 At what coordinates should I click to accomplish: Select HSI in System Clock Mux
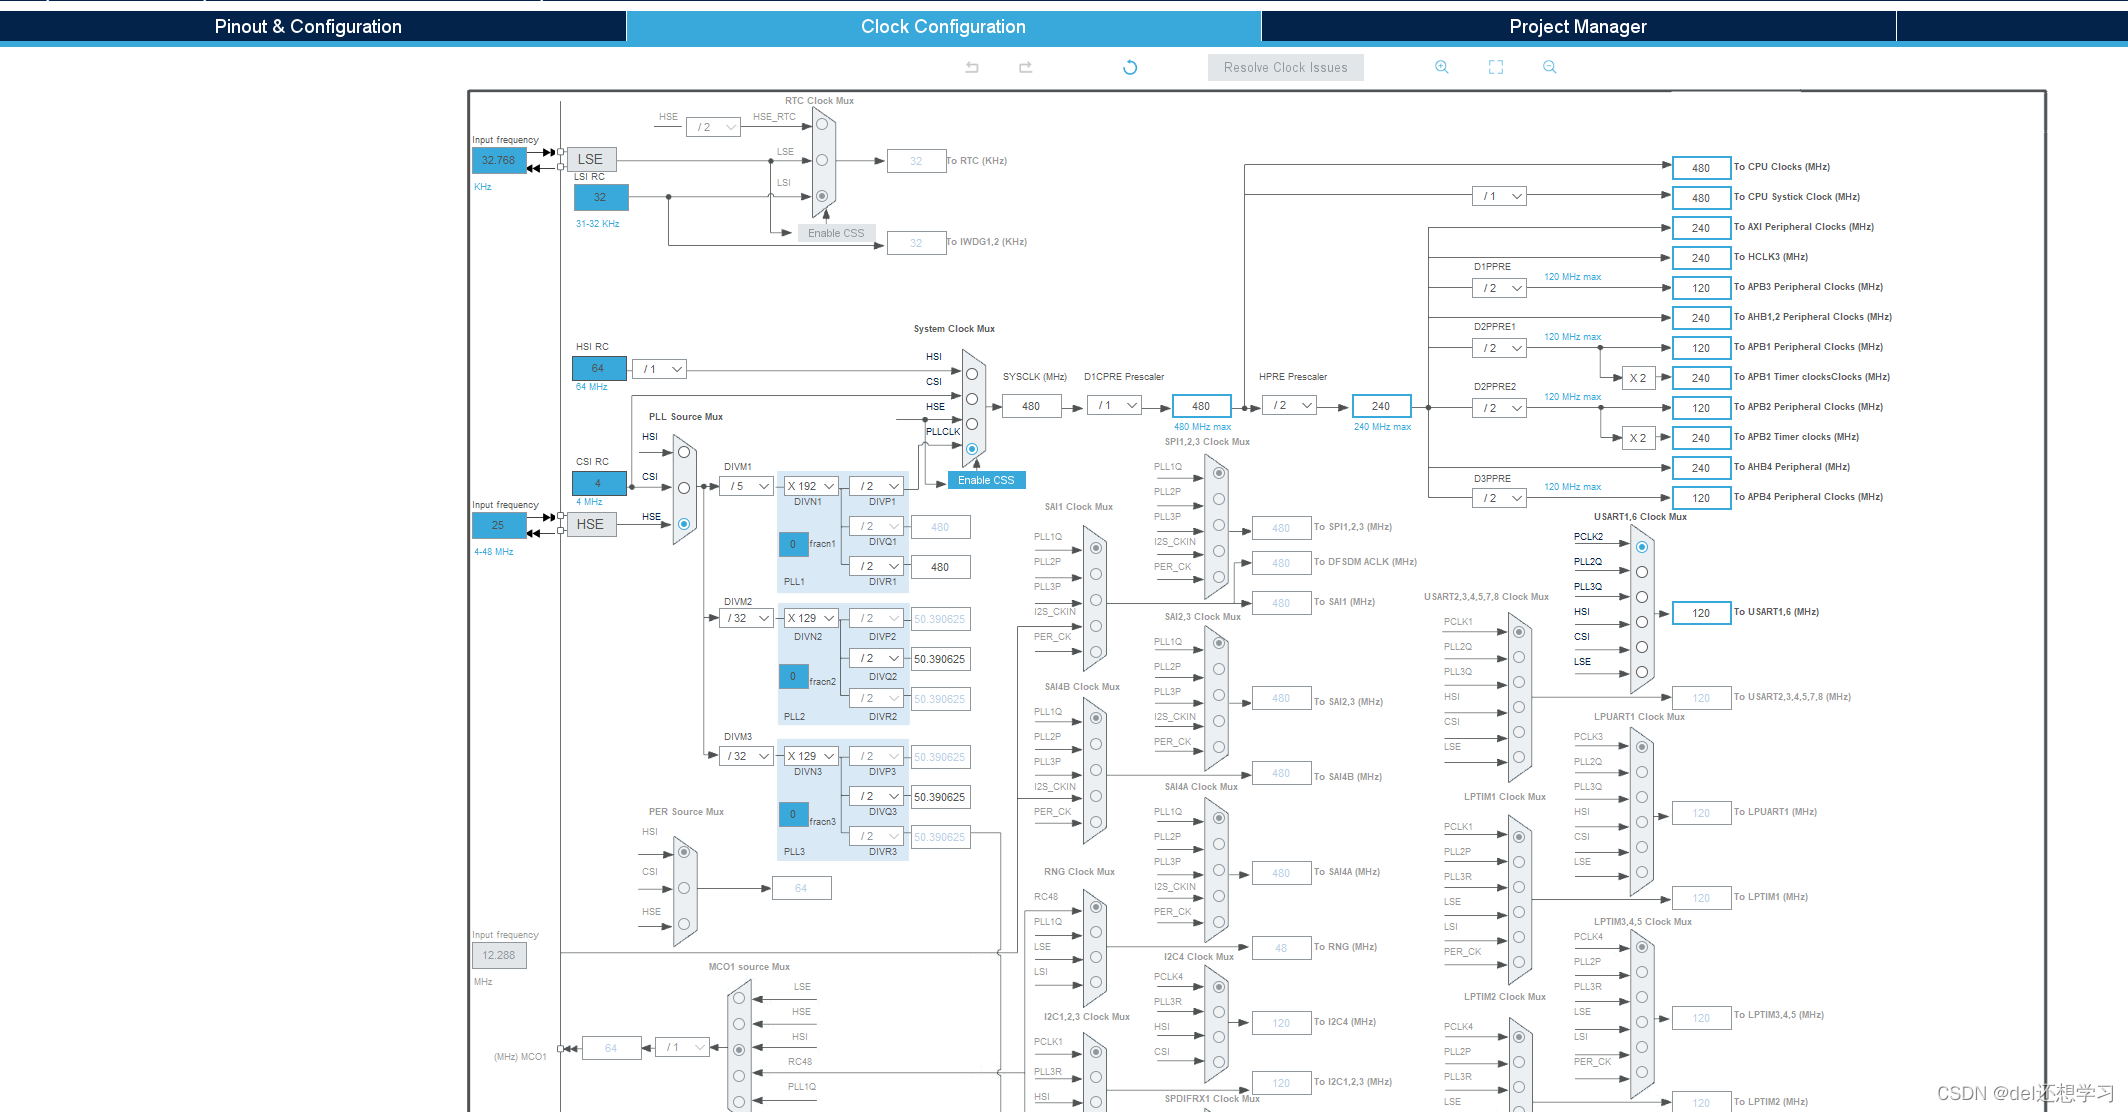971,374
